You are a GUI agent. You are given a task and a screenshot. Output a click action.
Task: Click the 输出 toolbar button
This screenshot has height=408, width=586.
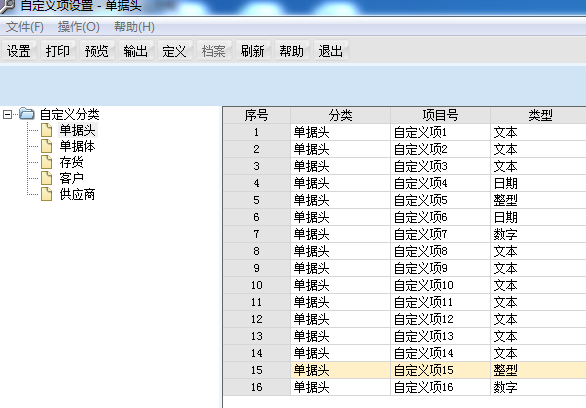tap(135, 51)
